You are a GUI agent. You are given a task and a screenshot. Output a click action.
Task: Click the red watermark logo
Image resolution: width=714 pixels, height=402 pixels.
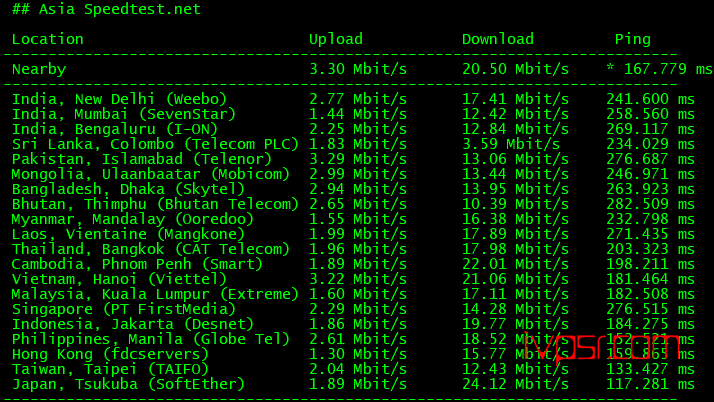click(x=601, y=350)
